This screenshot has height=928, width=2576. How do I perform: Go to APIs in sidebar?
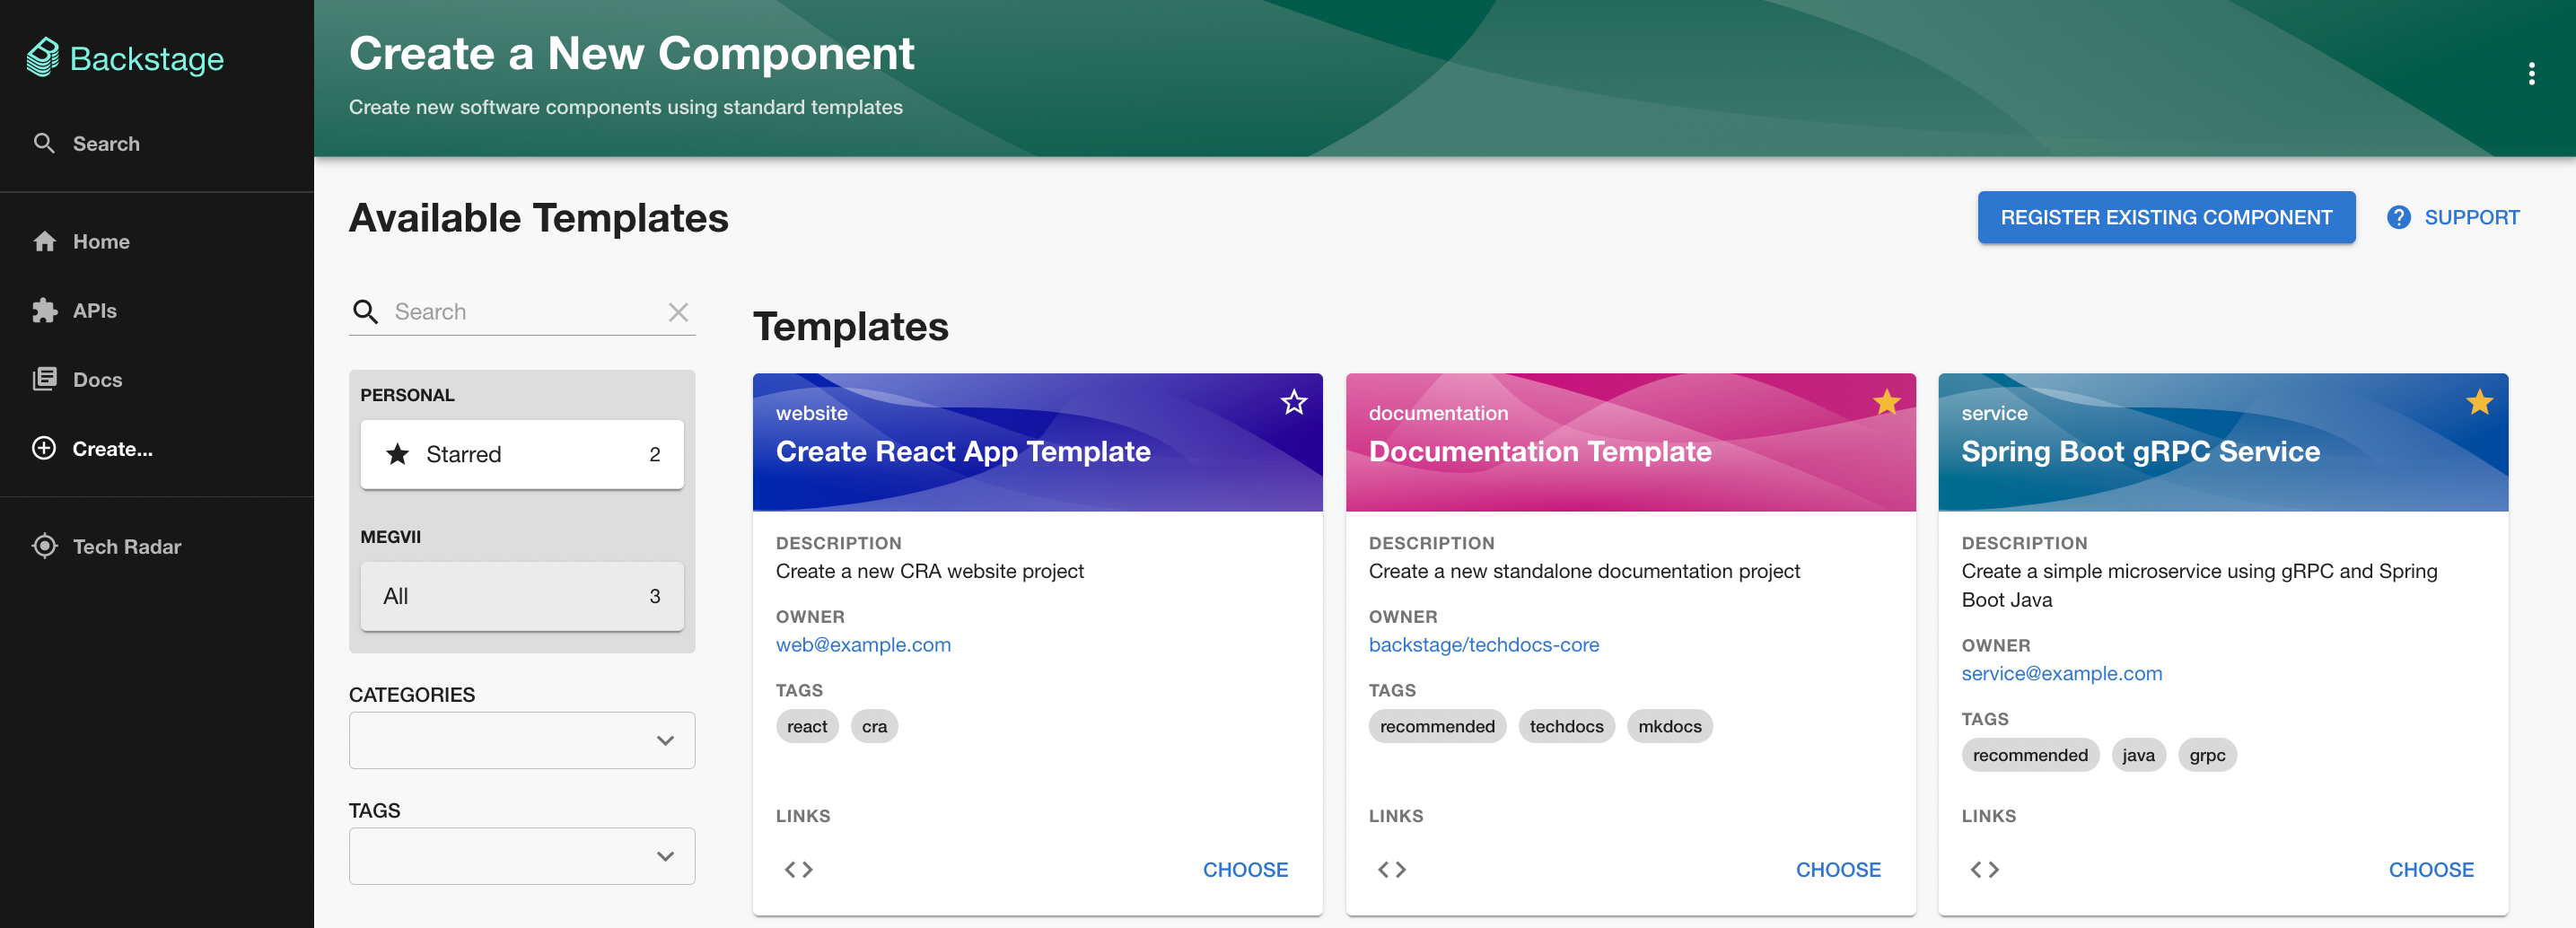pyautogui.click(x=94, y=310)
